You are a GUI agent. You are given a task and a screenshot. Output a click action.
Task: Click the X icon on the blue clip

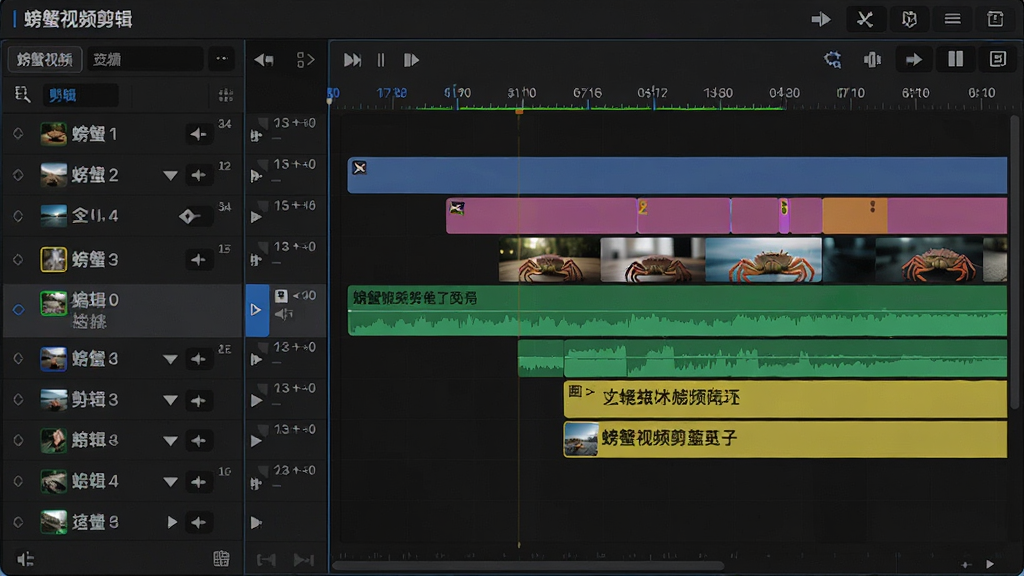(x=359, y=168)
